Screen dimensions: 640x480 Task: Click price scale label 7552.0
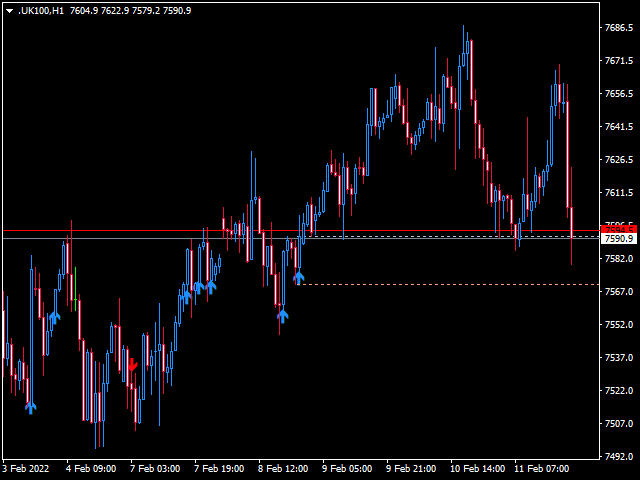[619, 325]
